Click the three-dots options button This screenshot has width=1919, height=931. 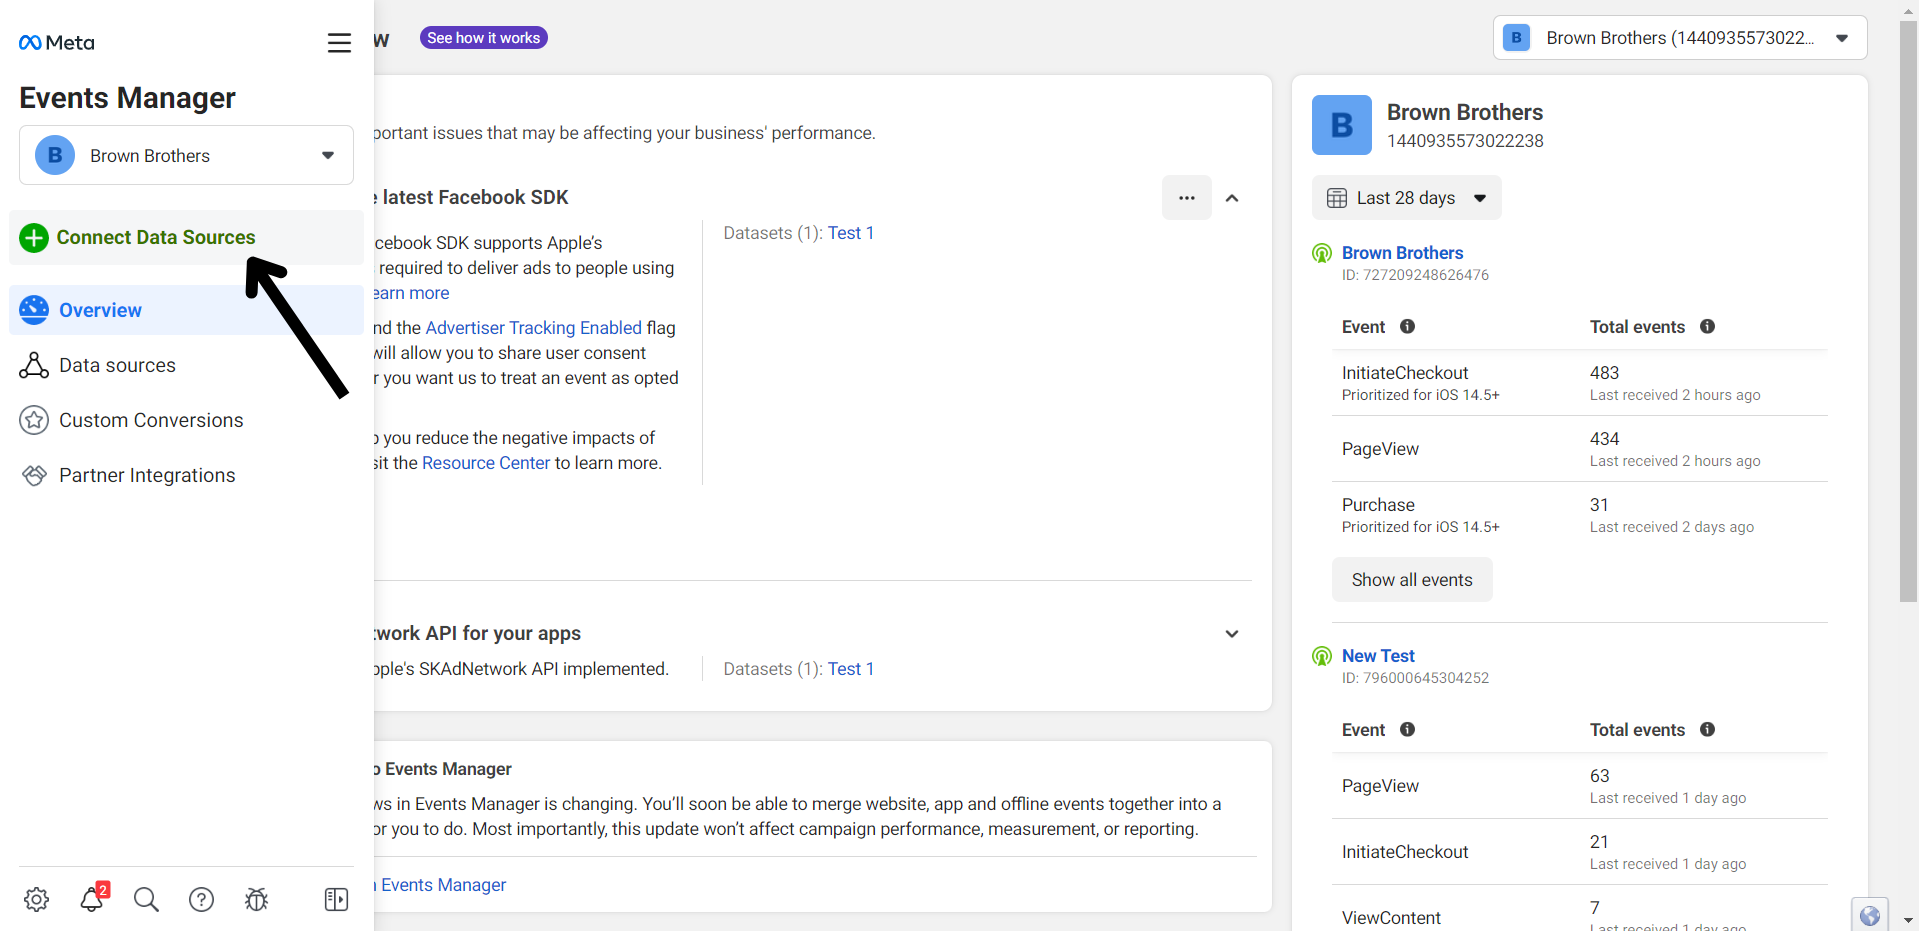click(1187, 198)
